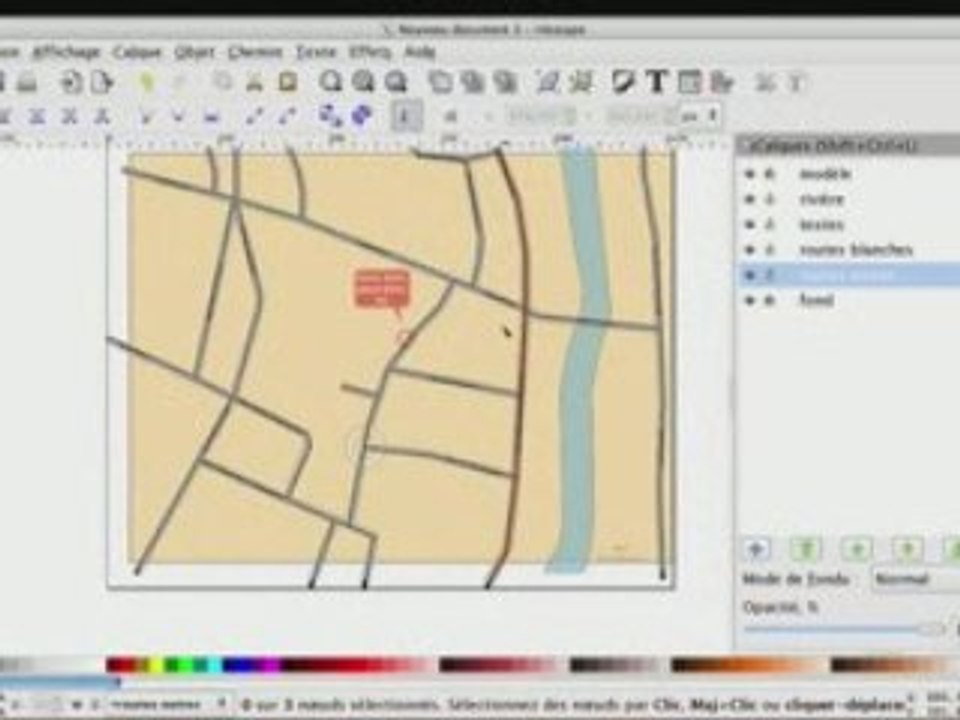Group selected objects icon
960x720 pixels.
click(548, 81)
